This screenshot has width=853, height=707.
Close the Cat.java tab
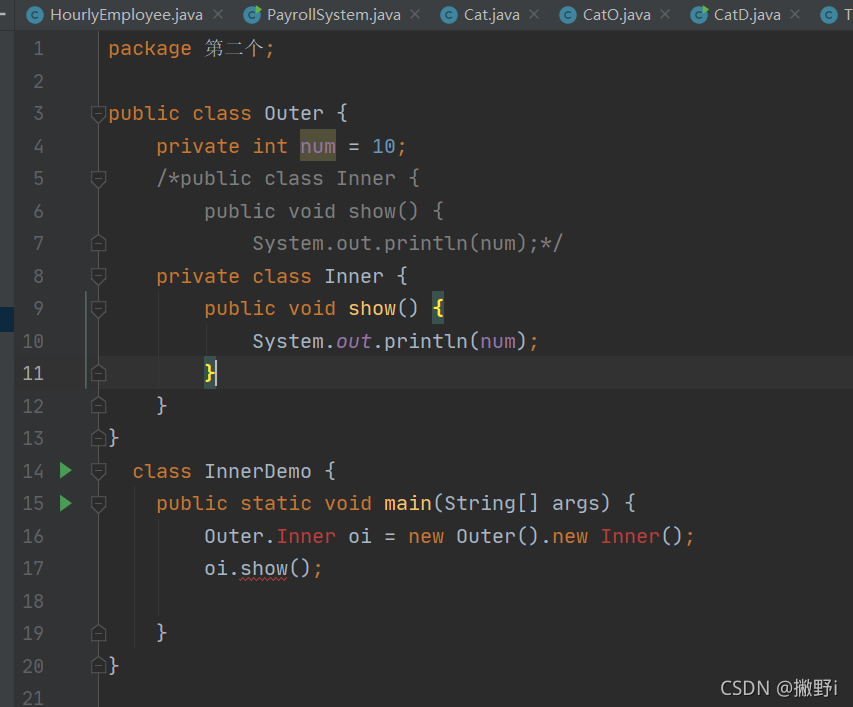tap(534, 15)
